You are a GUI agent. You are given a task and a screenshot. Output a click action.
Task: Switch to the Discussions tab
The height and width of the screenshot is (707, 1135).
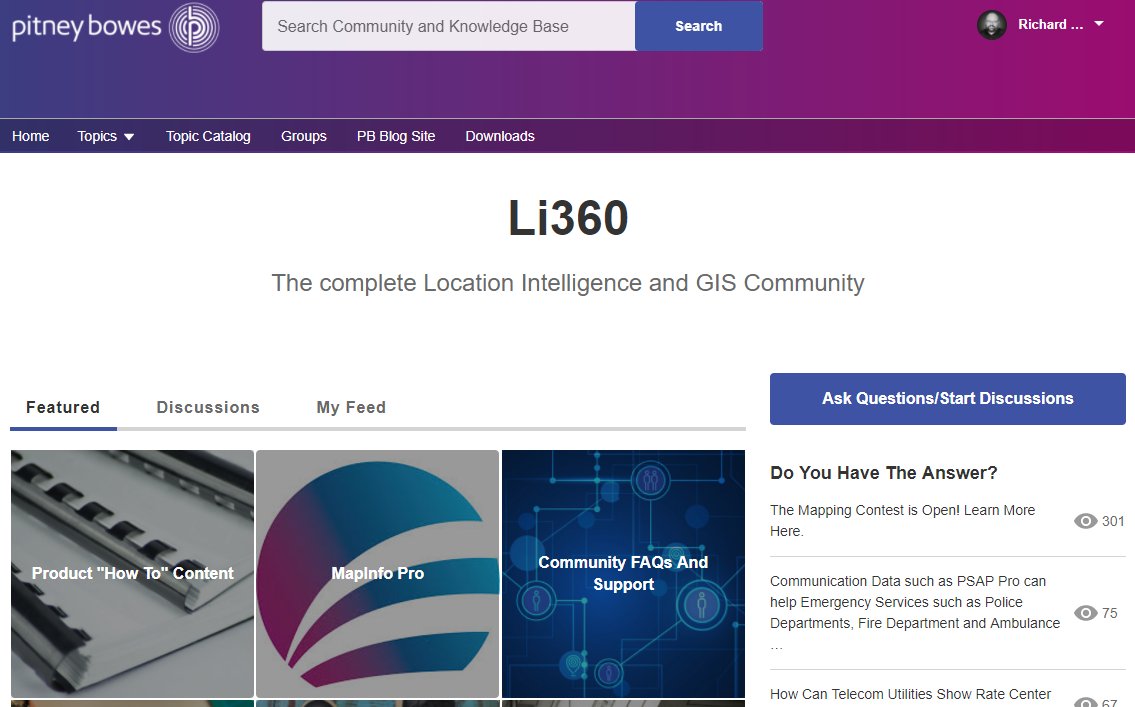pyautogui.click(x=207, y=407)
